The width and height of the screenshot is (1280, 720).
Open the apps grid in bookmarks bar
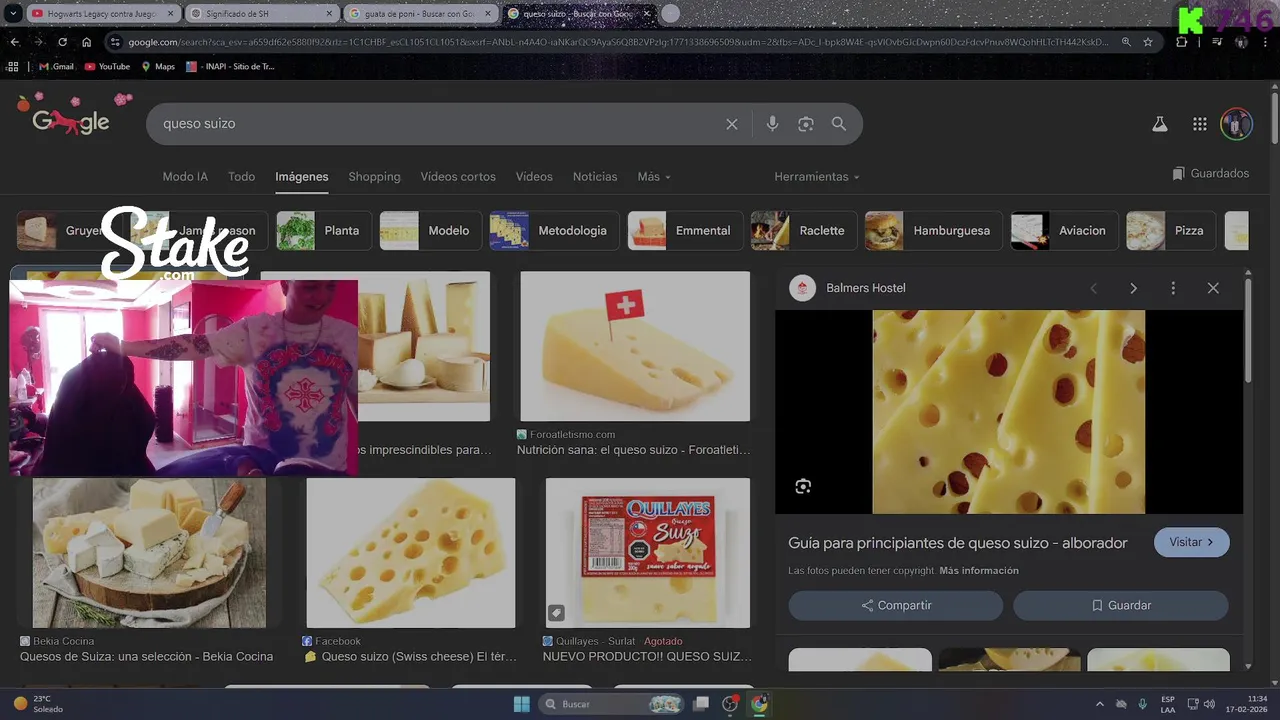click(x=13, y=66)
